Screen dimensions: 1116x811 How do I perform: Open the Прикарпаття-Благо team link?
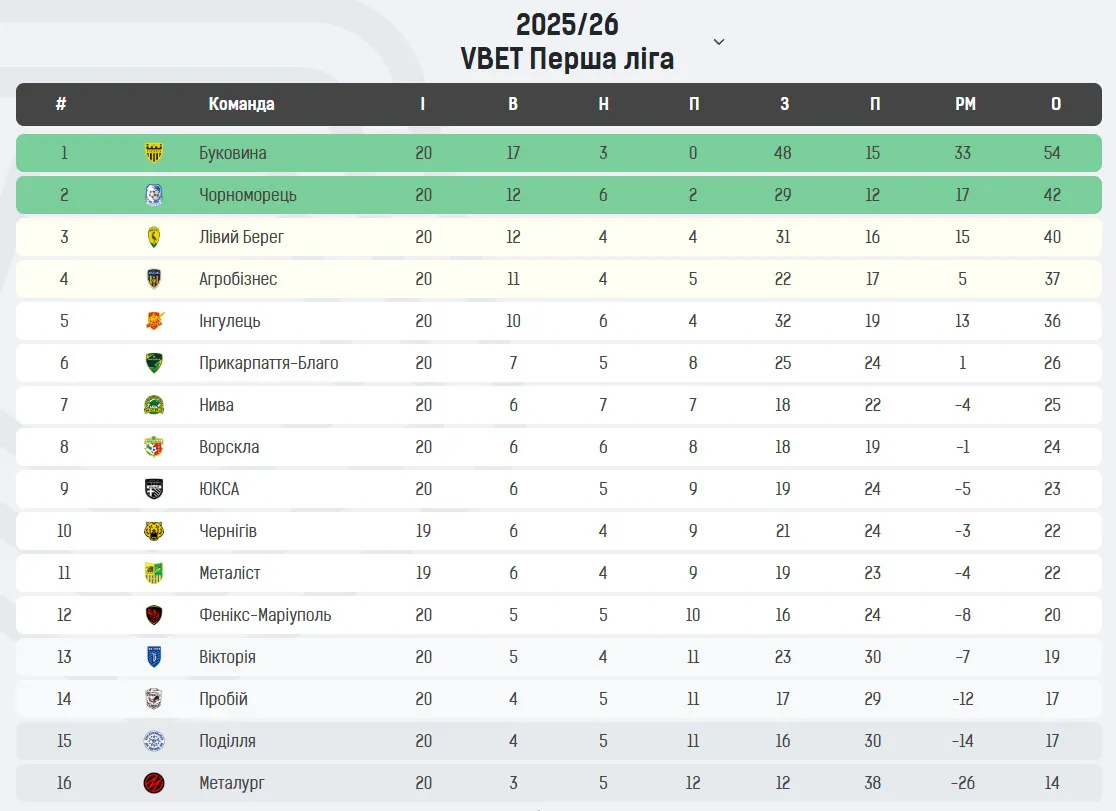coord(268,363)
